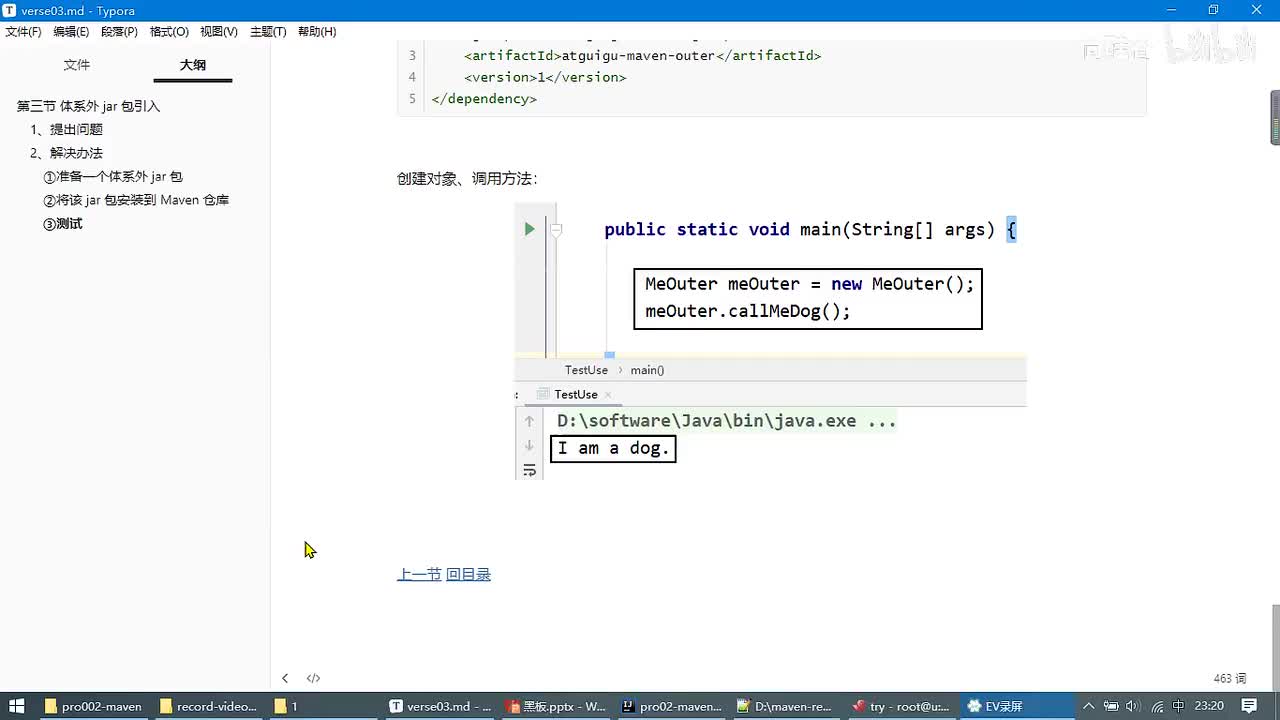Open the 编辑(E) menu
Image resolution: width=1280 pixels, height=720 pixels.
click(x=71, y=32)
